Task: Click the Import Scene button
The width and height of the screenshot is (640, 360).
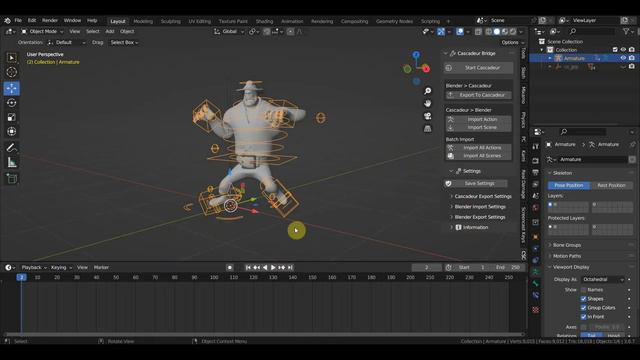Action: (479, 127)
